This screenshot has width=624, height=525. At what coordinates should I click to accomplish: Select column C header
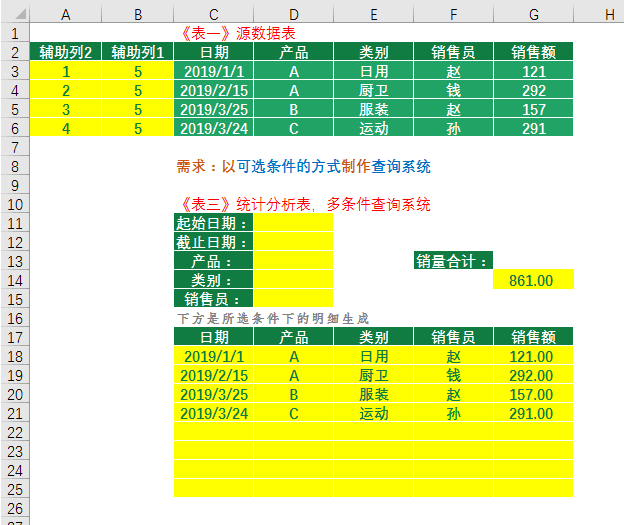pos(214,15)
